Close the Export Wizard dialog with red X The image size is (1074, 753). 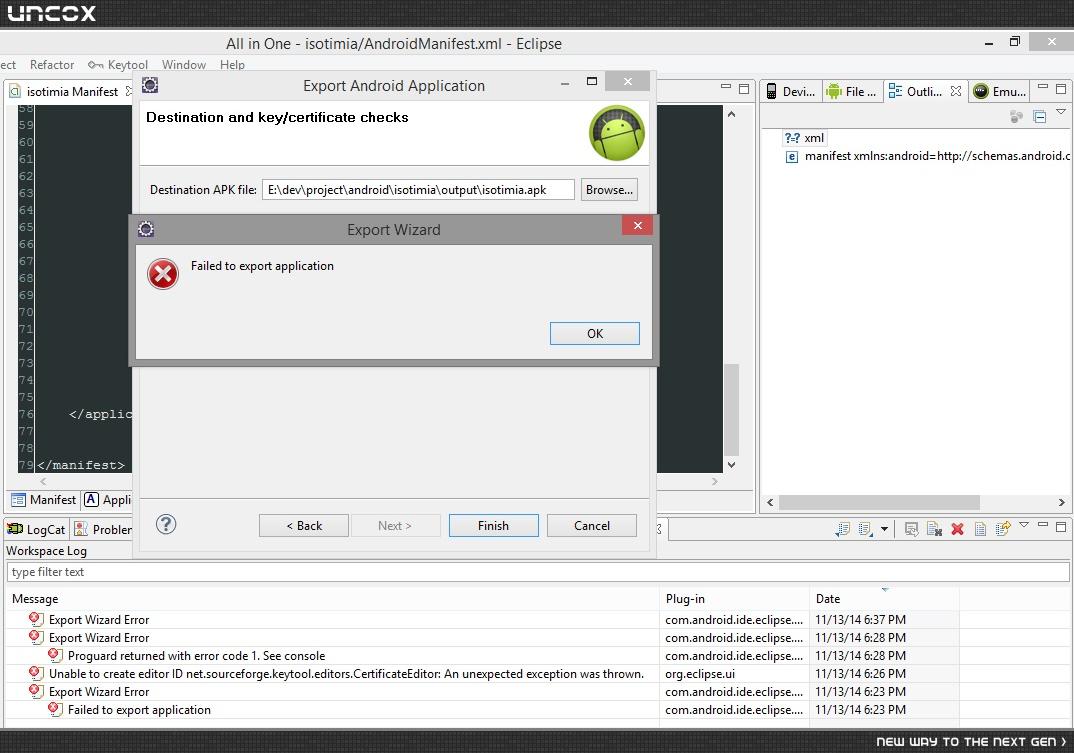637,225
